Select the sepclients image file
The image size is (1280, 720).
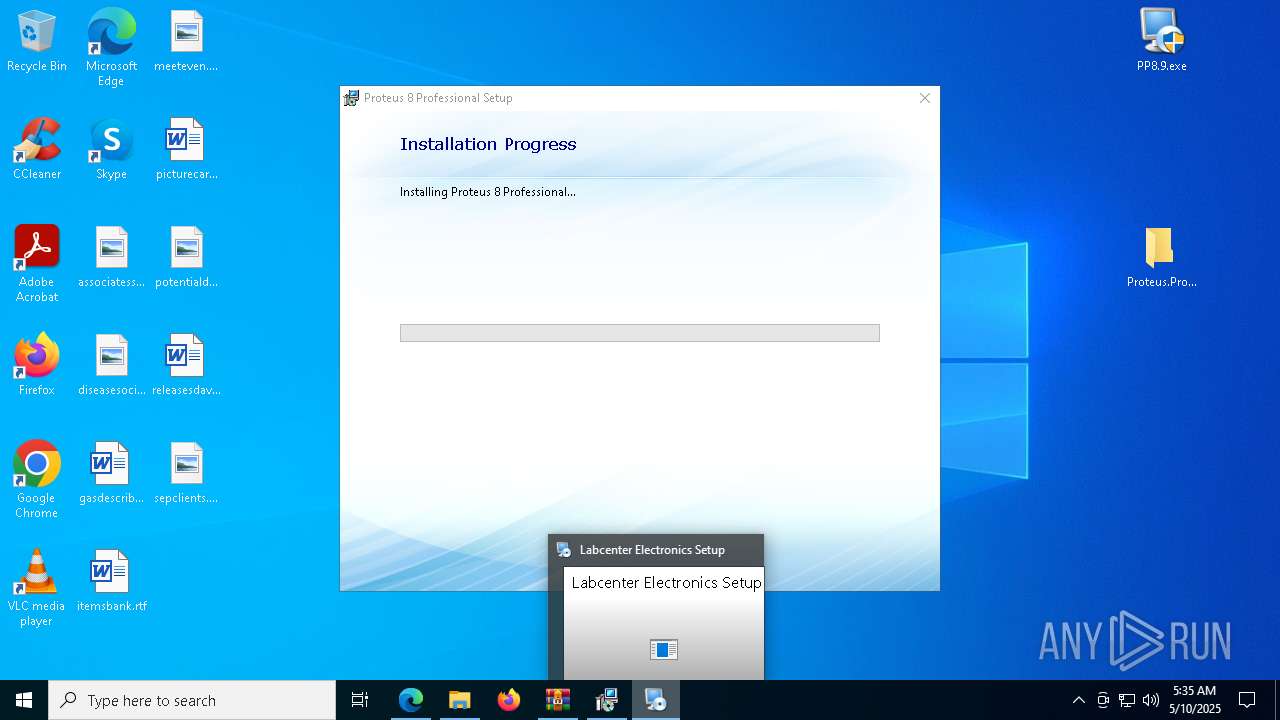click(x=186, y=473)
